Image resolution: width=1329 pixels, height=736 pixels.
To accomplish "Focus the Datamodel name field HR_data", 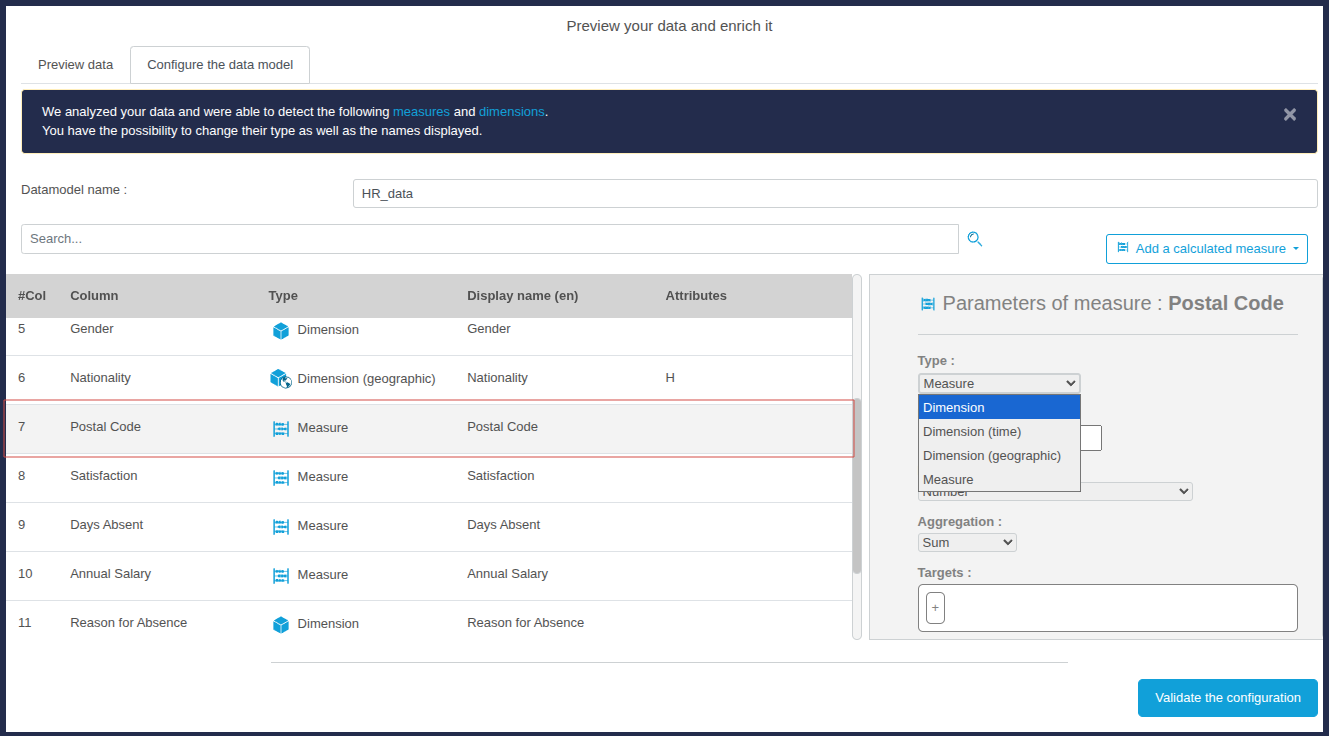I will coord(834,193).
